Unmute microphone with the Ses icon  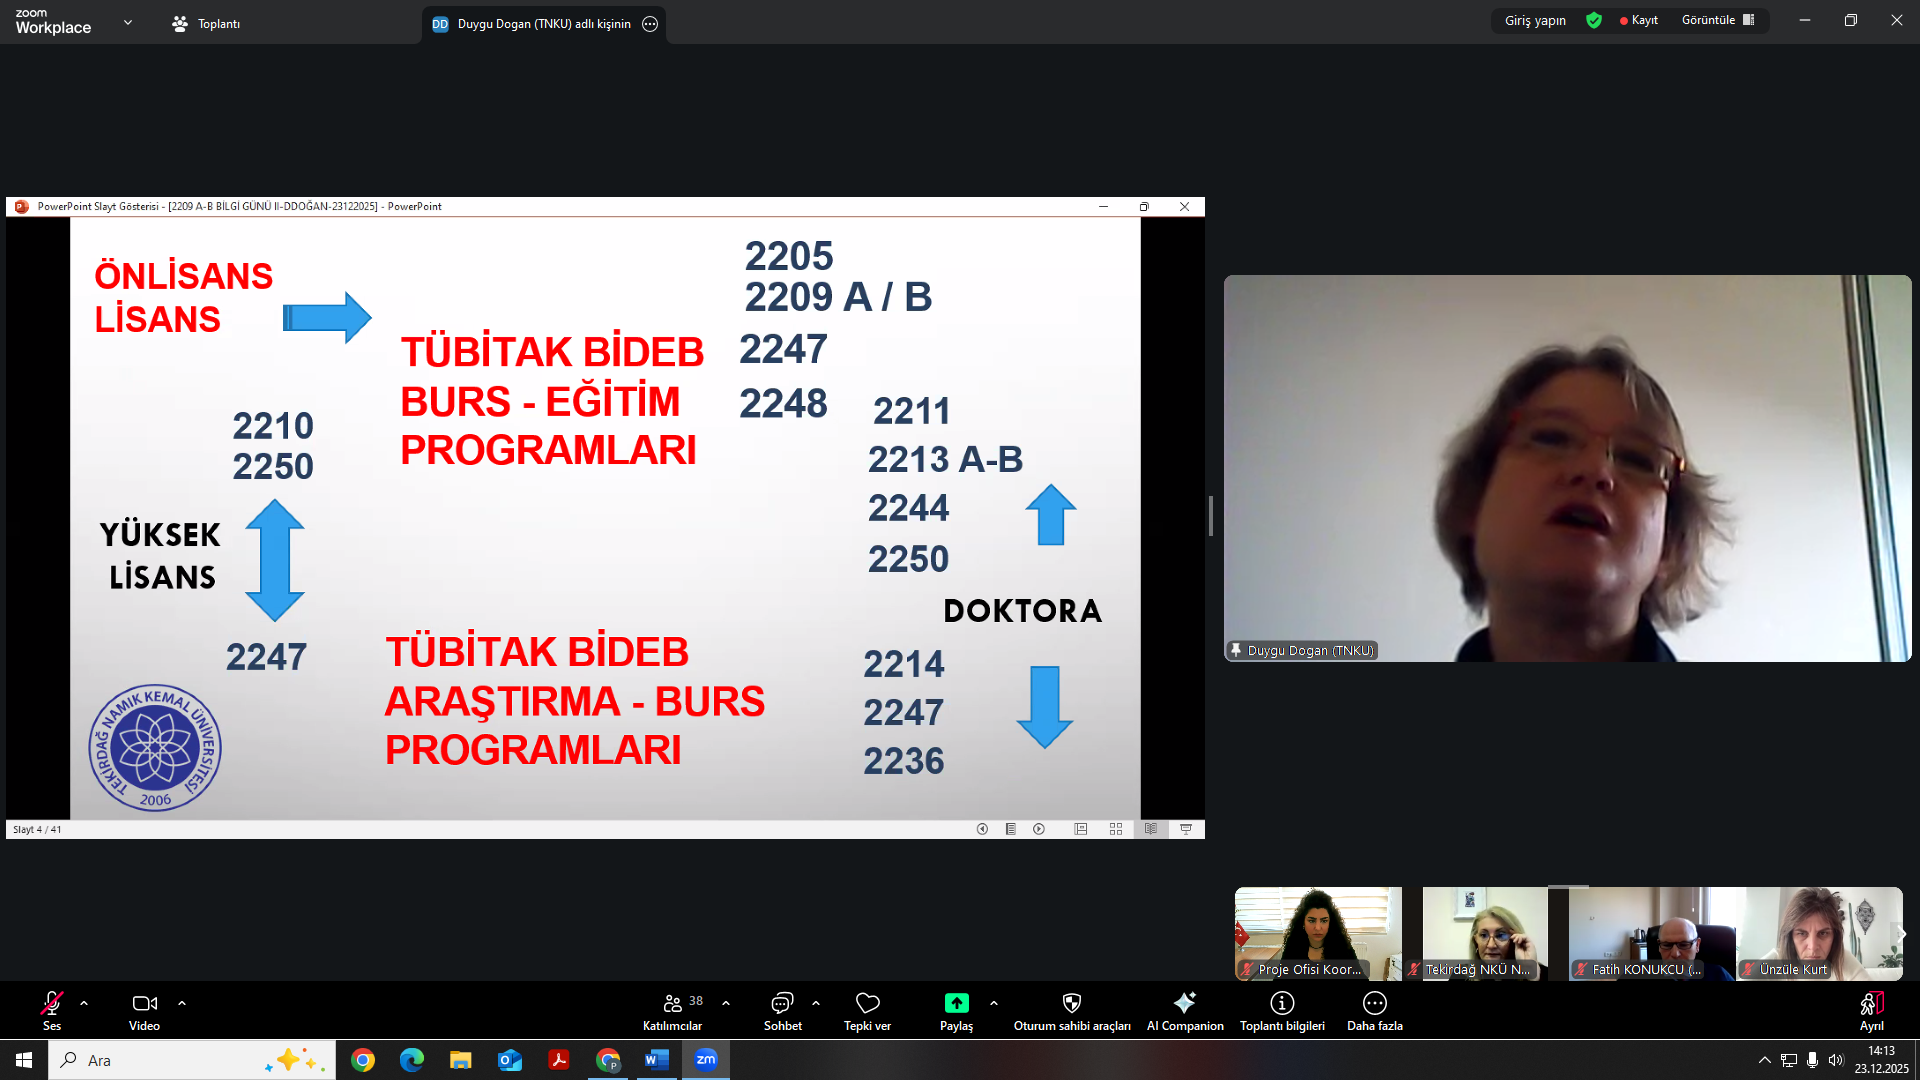52,1003
